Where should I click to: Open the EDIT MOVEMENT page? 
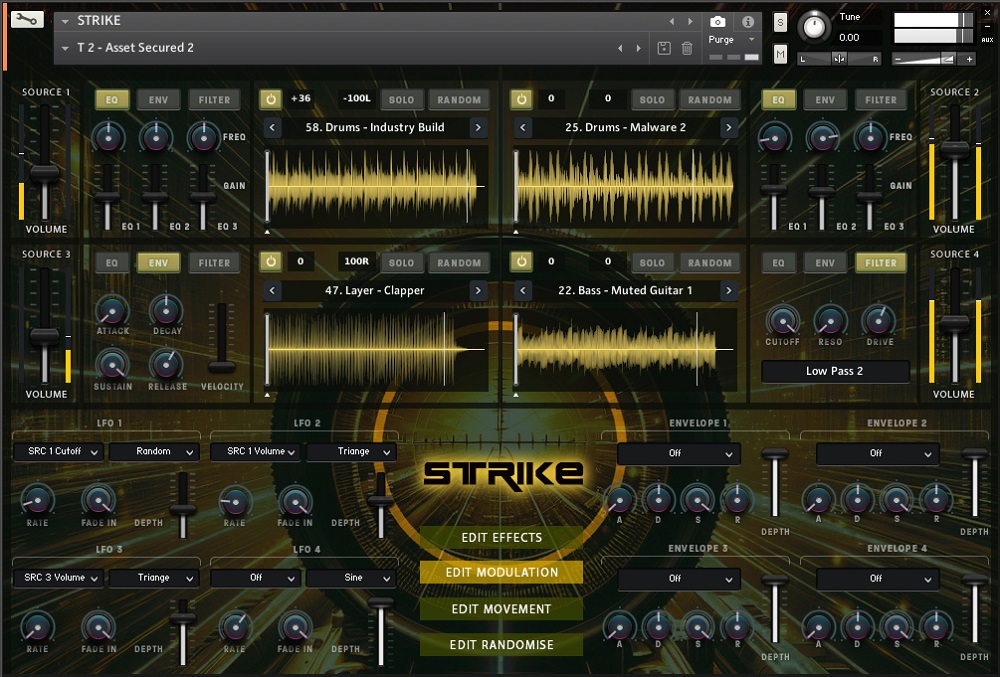click(x=501, y=609)
